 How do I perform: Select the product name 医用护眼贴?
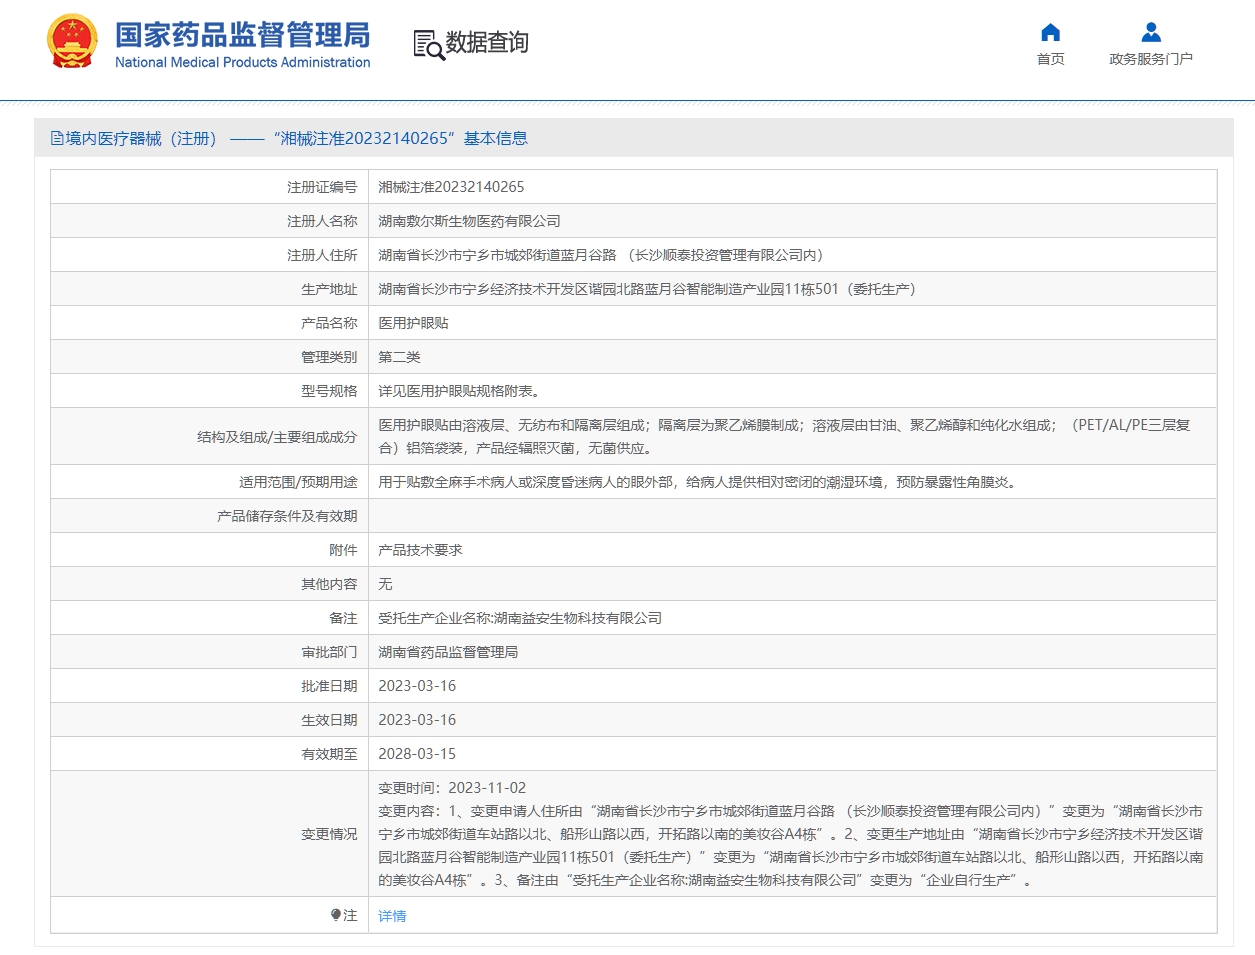(x=413, y=323)
